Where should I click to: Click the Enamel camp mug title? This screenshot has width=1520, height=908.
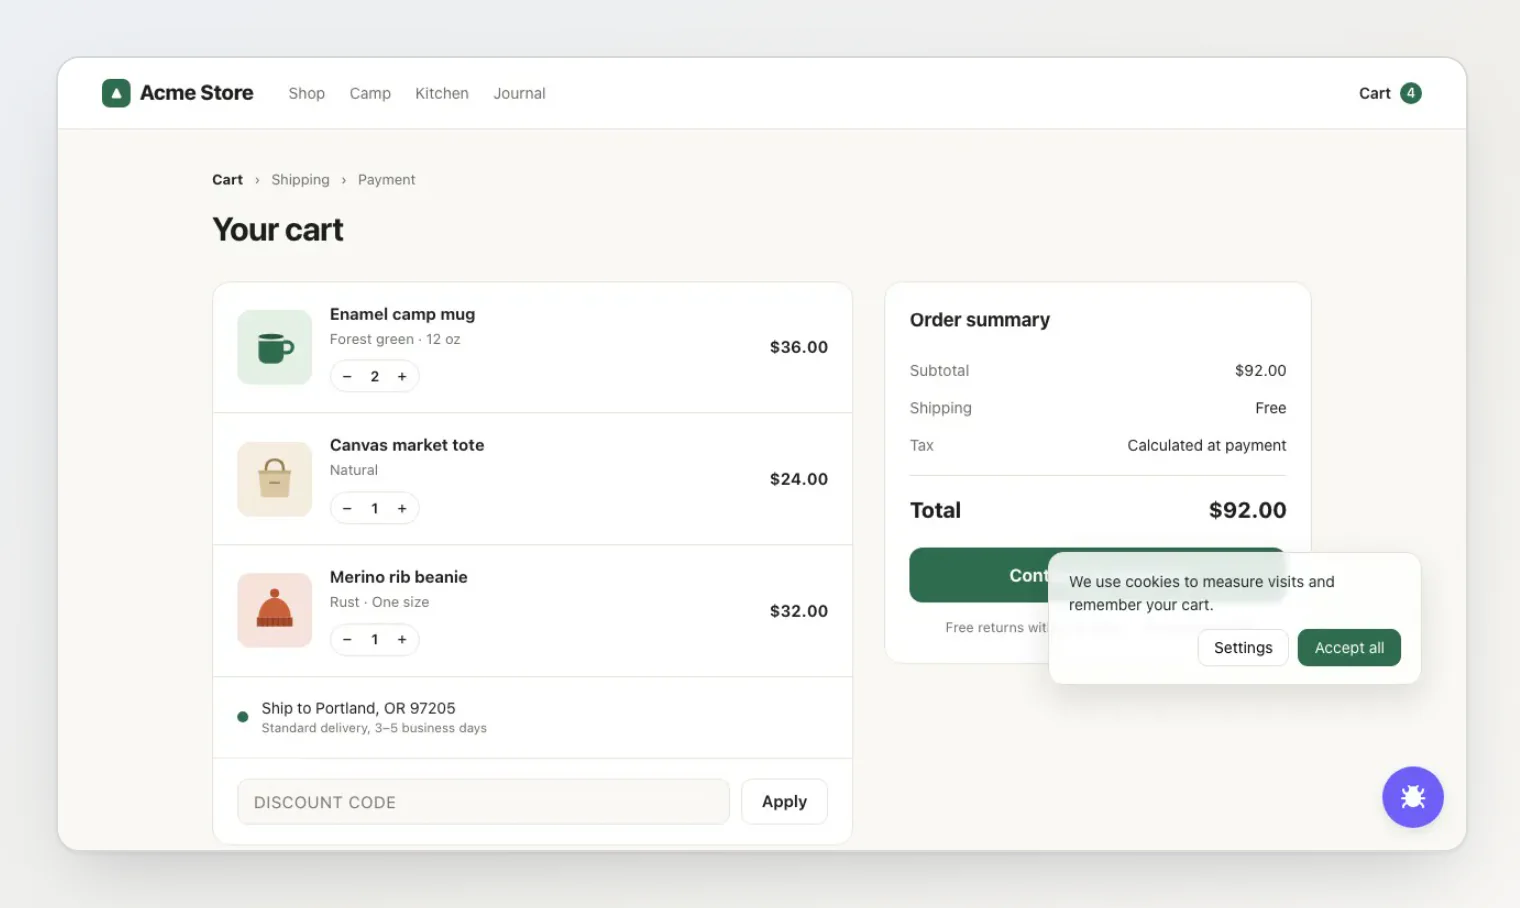(402, 314)
